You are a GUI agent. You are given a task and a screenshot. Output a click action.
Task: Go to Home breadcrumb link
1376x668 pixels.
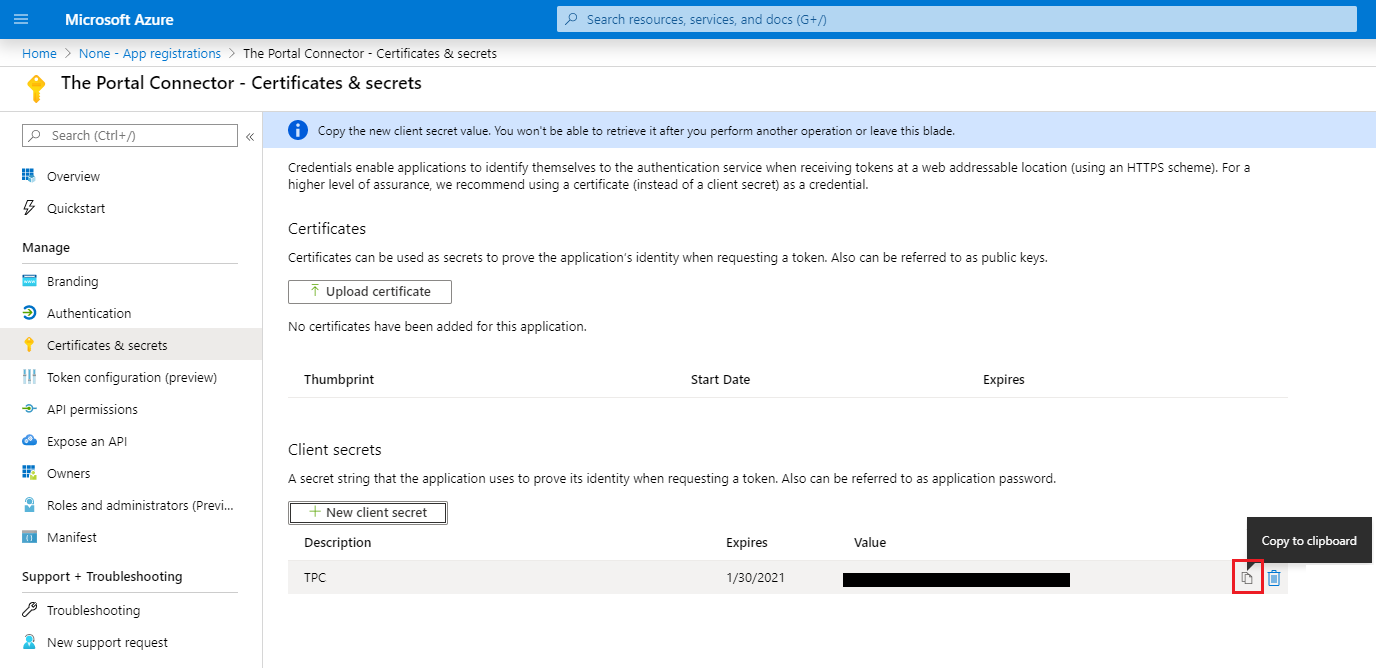point(39,53)
